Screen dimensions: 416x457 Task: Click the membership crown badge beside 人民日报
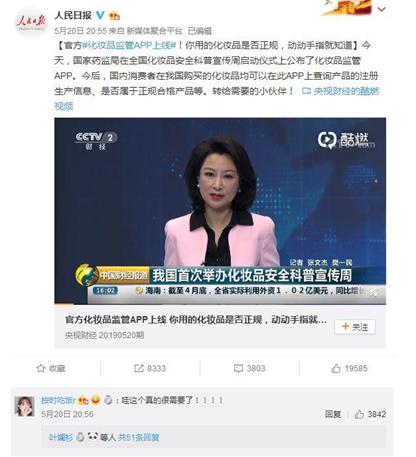click(114, 15)
